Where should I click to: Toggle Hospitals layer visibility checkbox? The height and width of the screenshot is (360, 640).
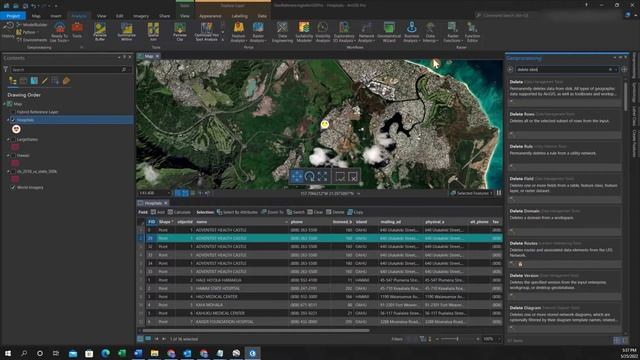coord(13,120)
